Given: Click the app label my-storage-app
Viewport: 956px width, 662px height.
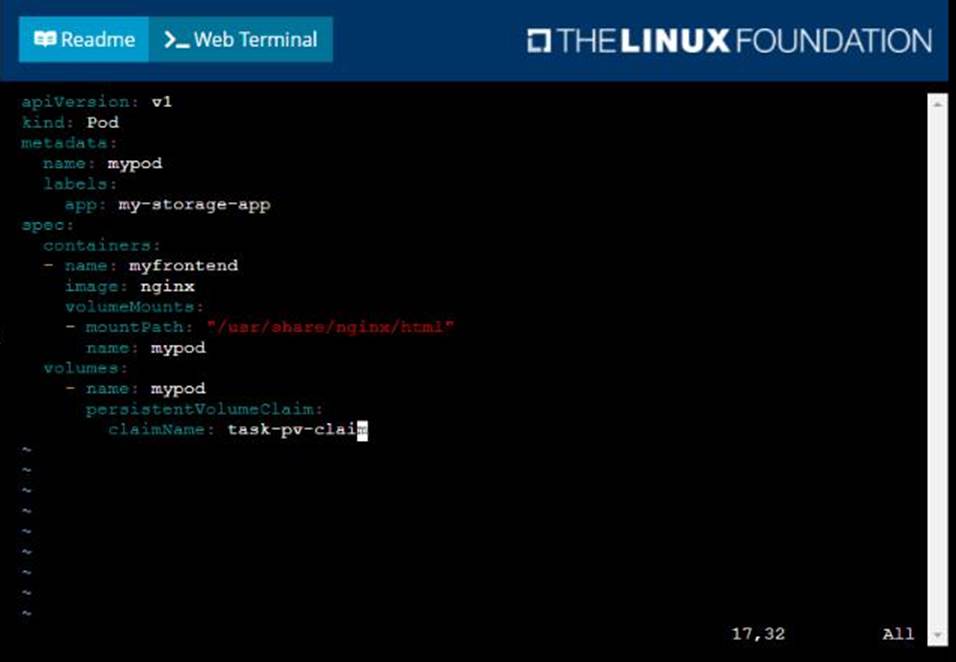Looking at the screenshot, I should 194,205.
